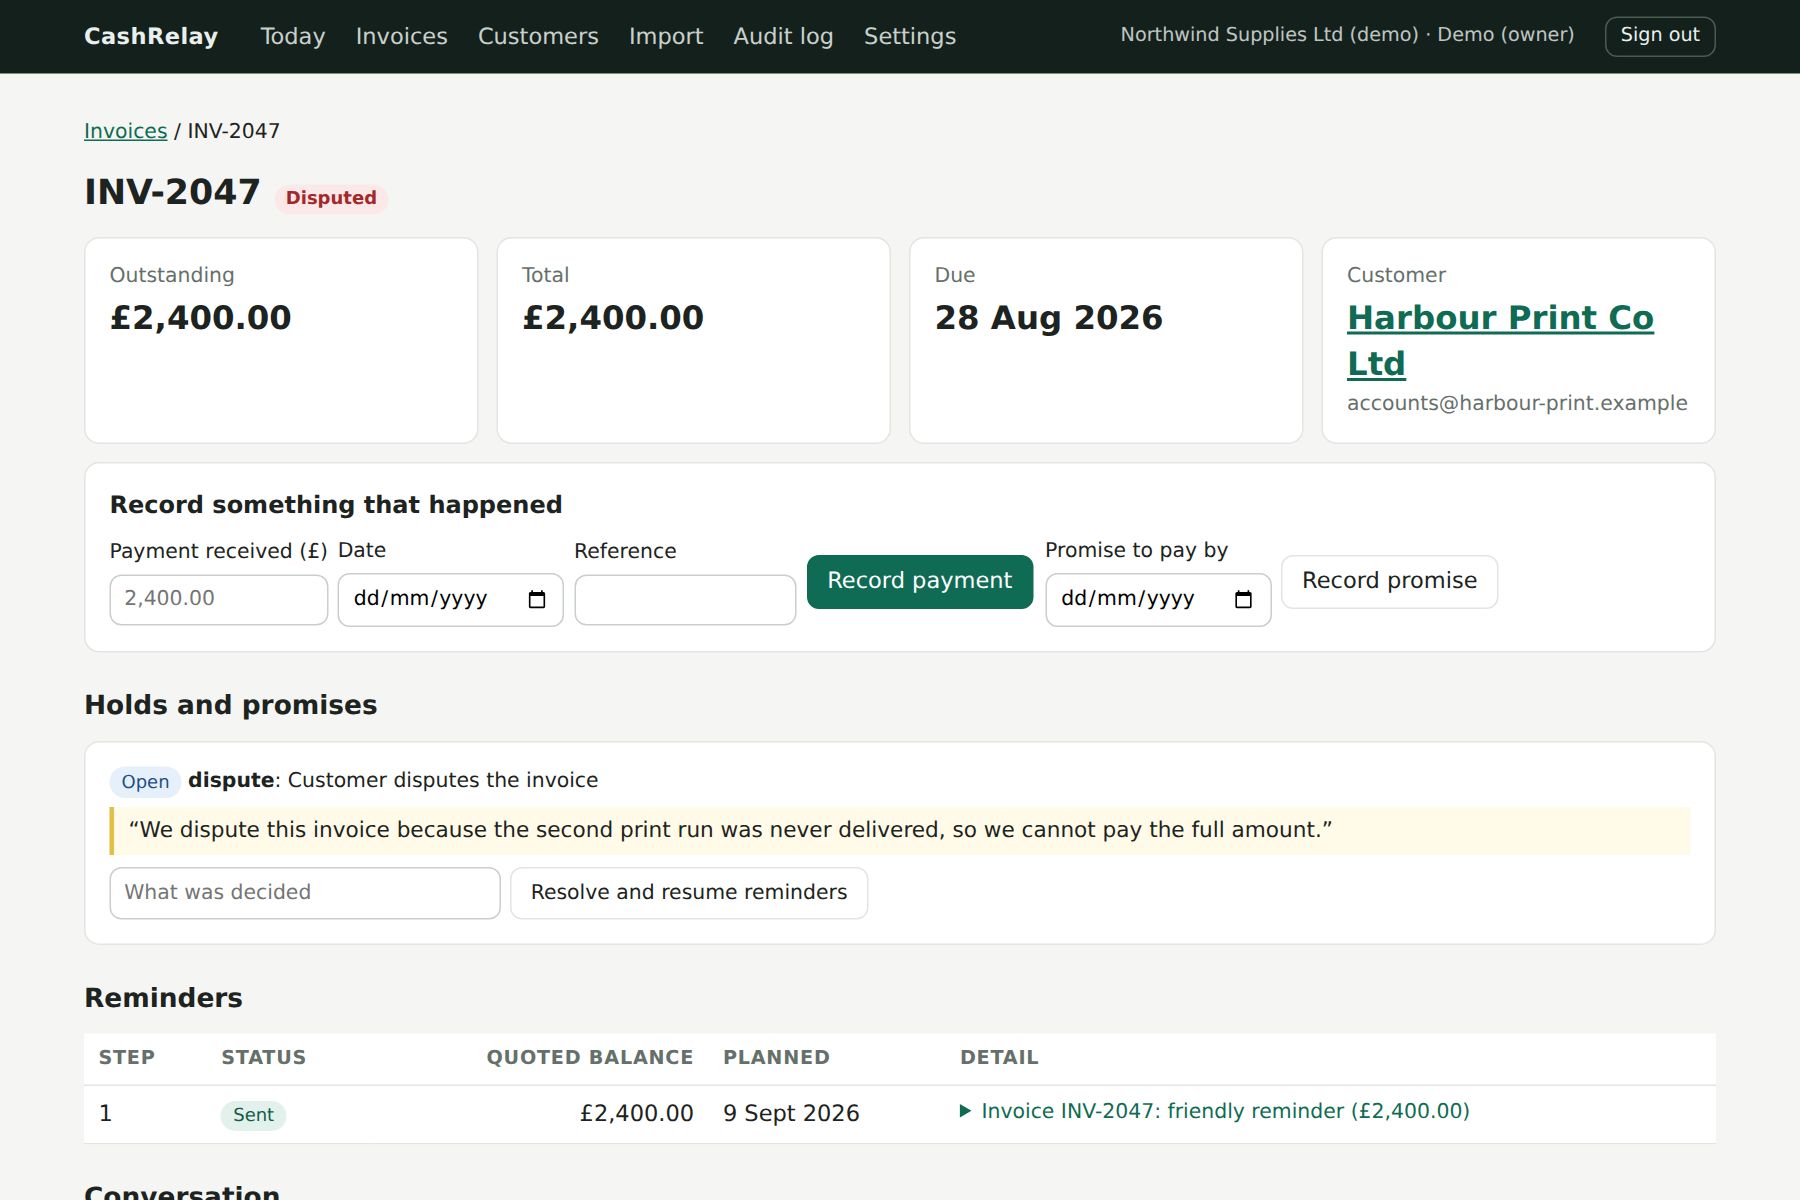1800x1200 pixels.
Task: Follow the Invoices breadcrumb link
Action: pos(125,131)
